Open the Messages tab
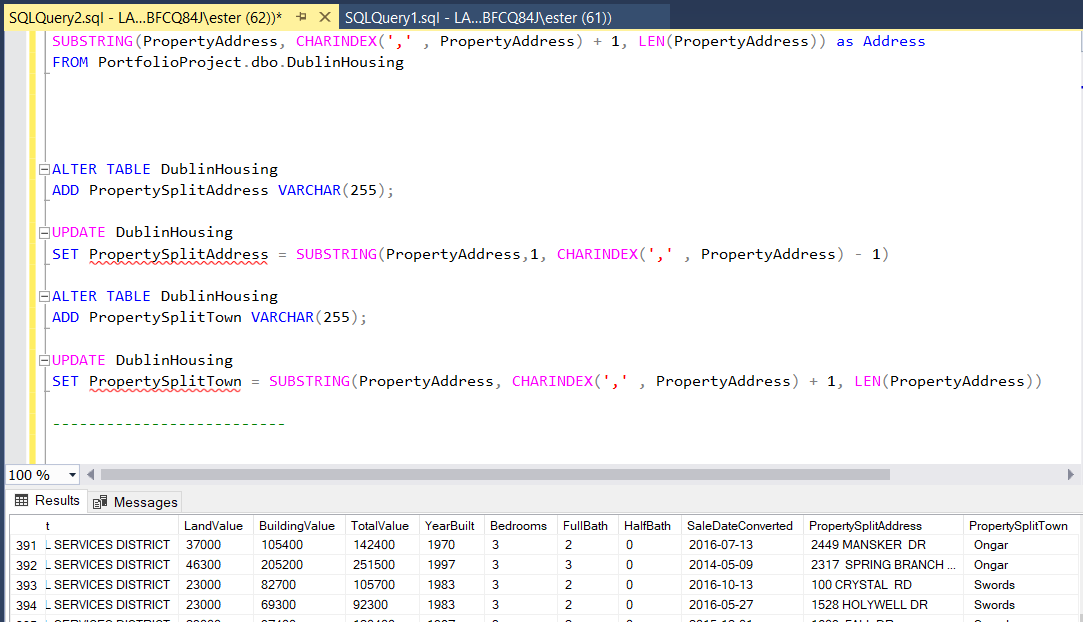Screen dimensions: 1083x622 tap(135, 502)
